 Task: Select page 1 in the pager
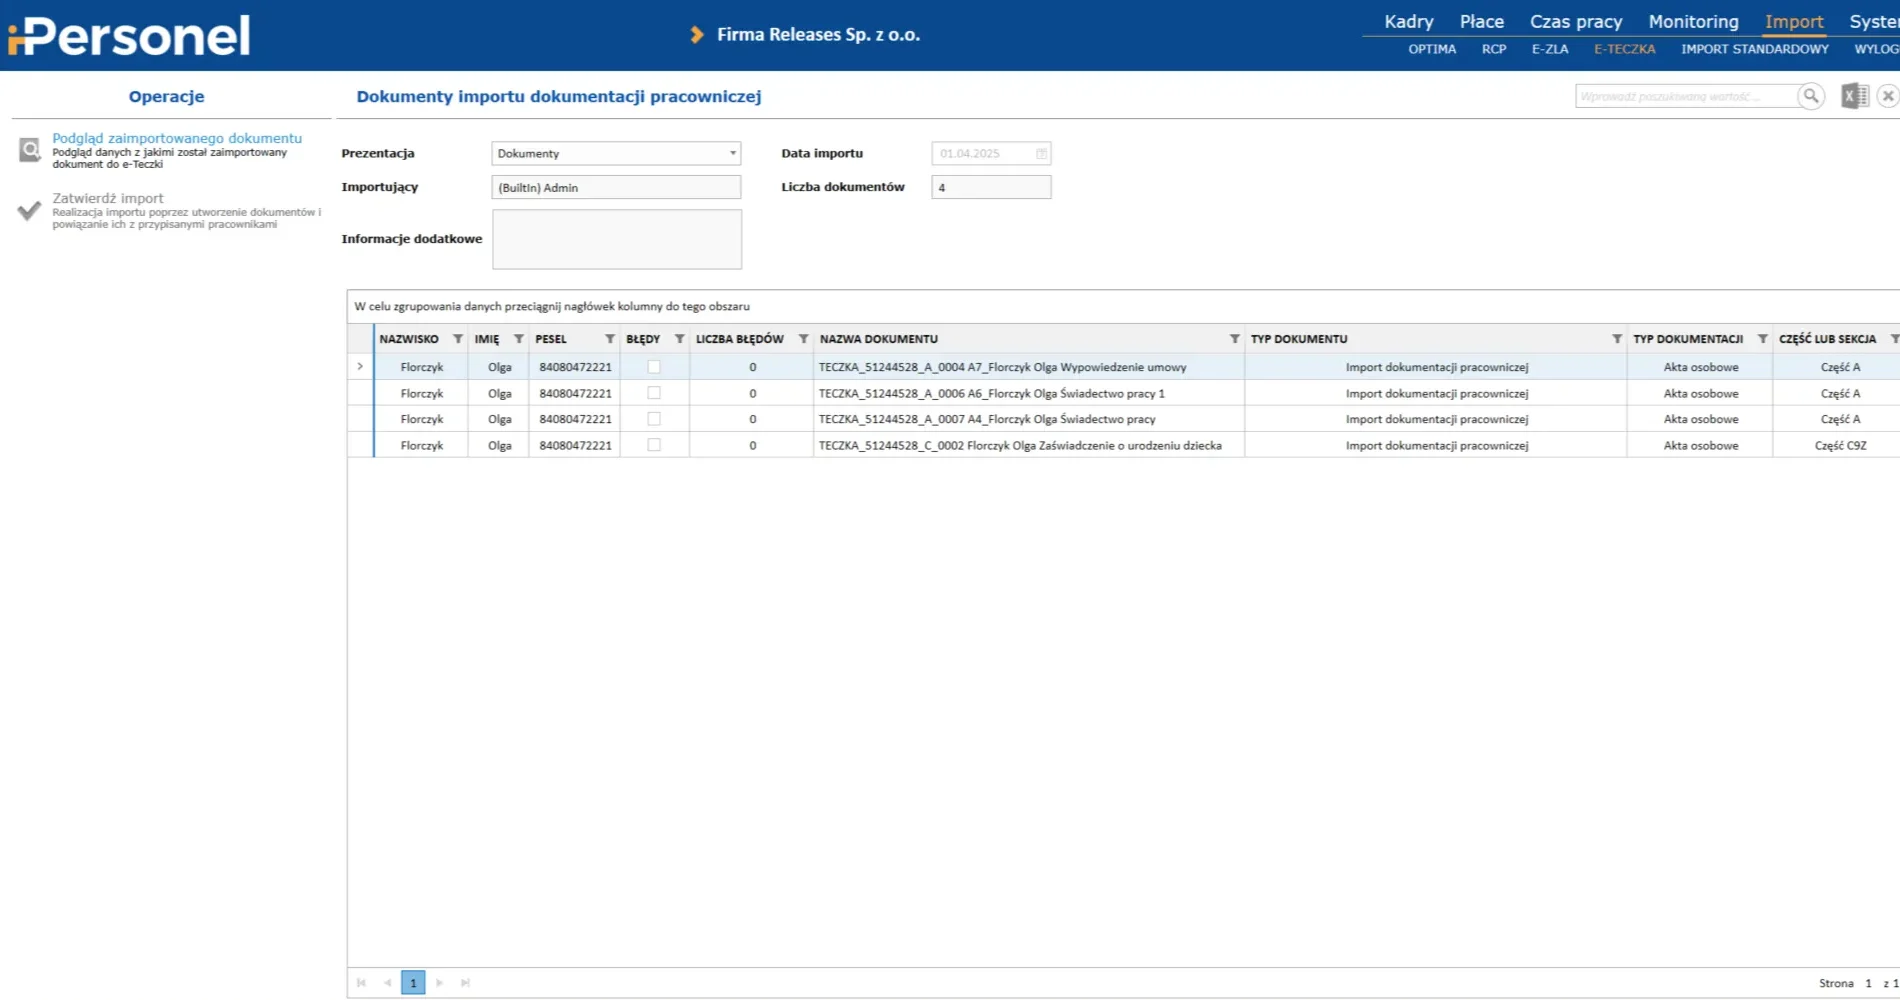pos(413,983)
